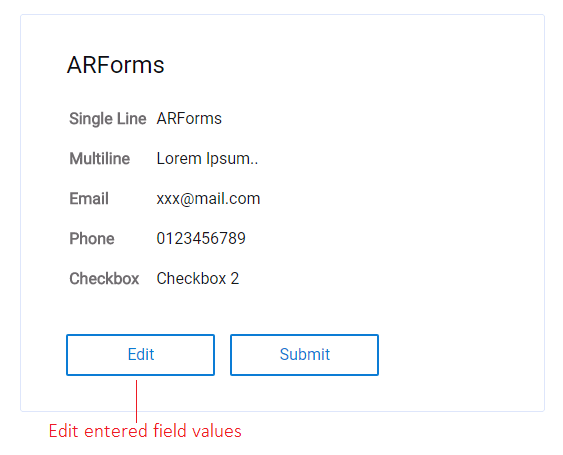Screen dimensions: 563x455
Task: Click the Phone field label
Action: (x=92, y=238)
